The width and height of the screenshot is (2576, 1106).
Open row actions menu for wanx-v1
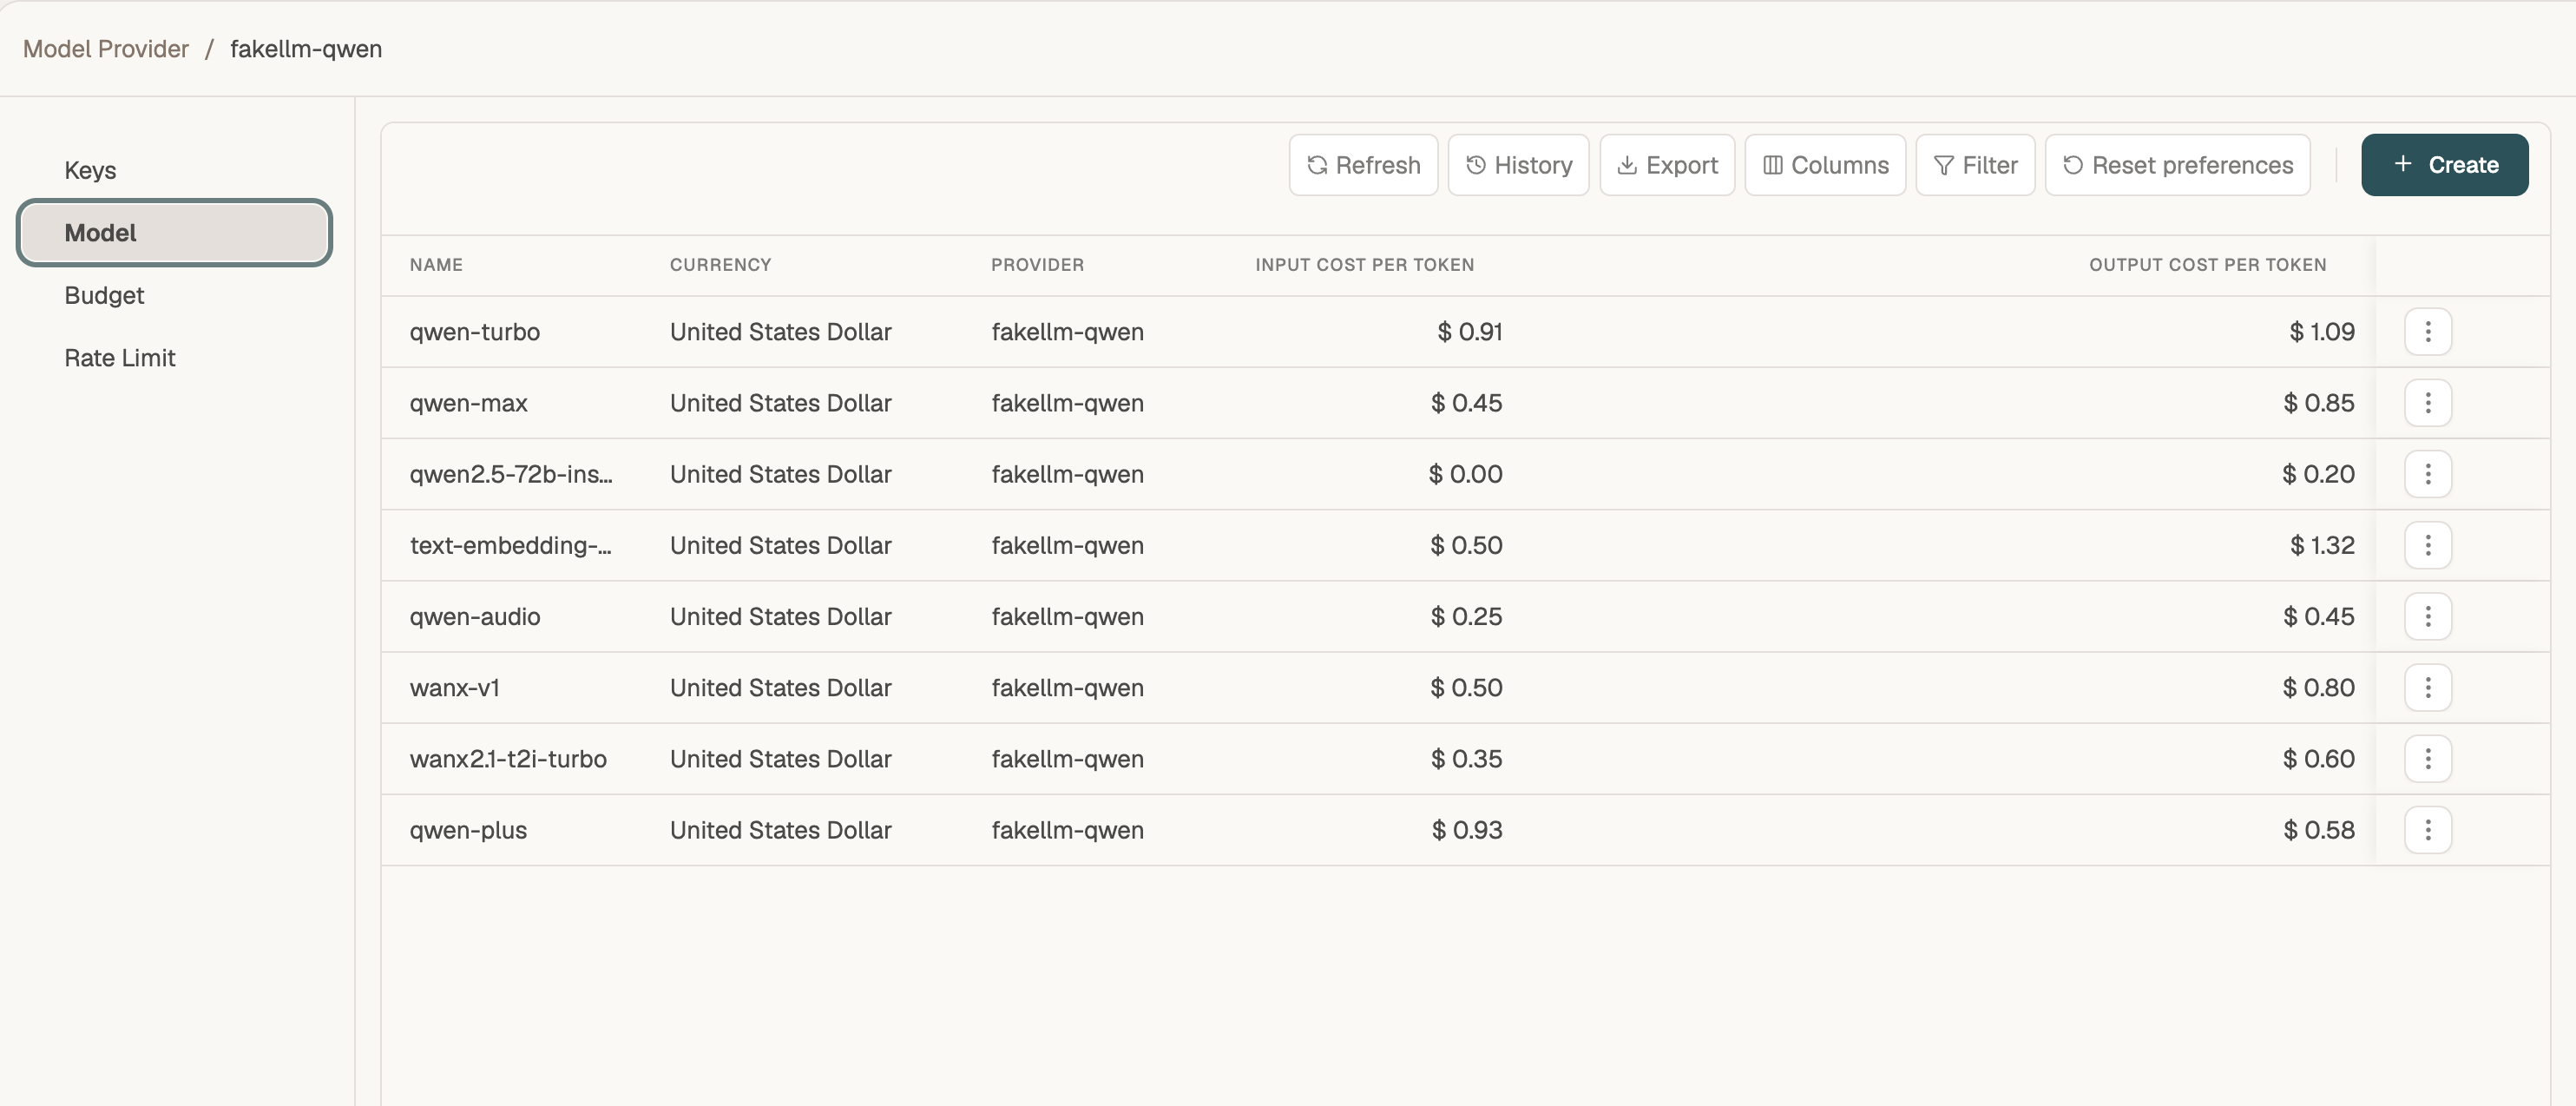point(2427,687)
